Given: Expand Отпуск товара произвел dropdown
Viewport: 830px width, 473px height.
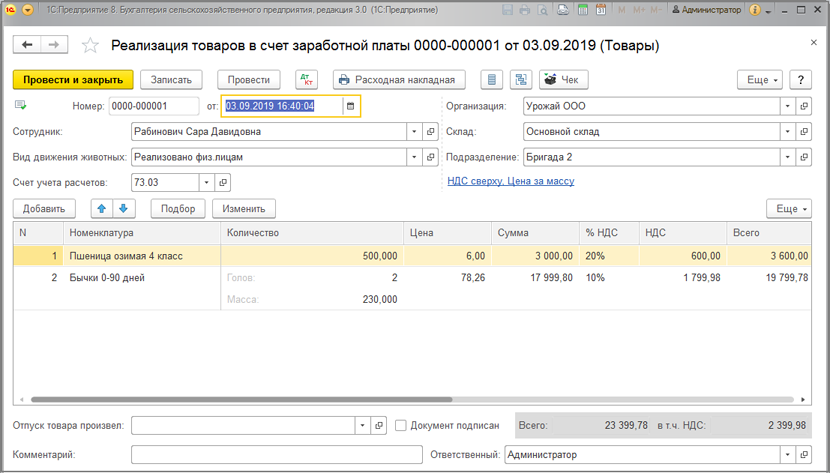Looking at the screenshot, I should point(363,425).
